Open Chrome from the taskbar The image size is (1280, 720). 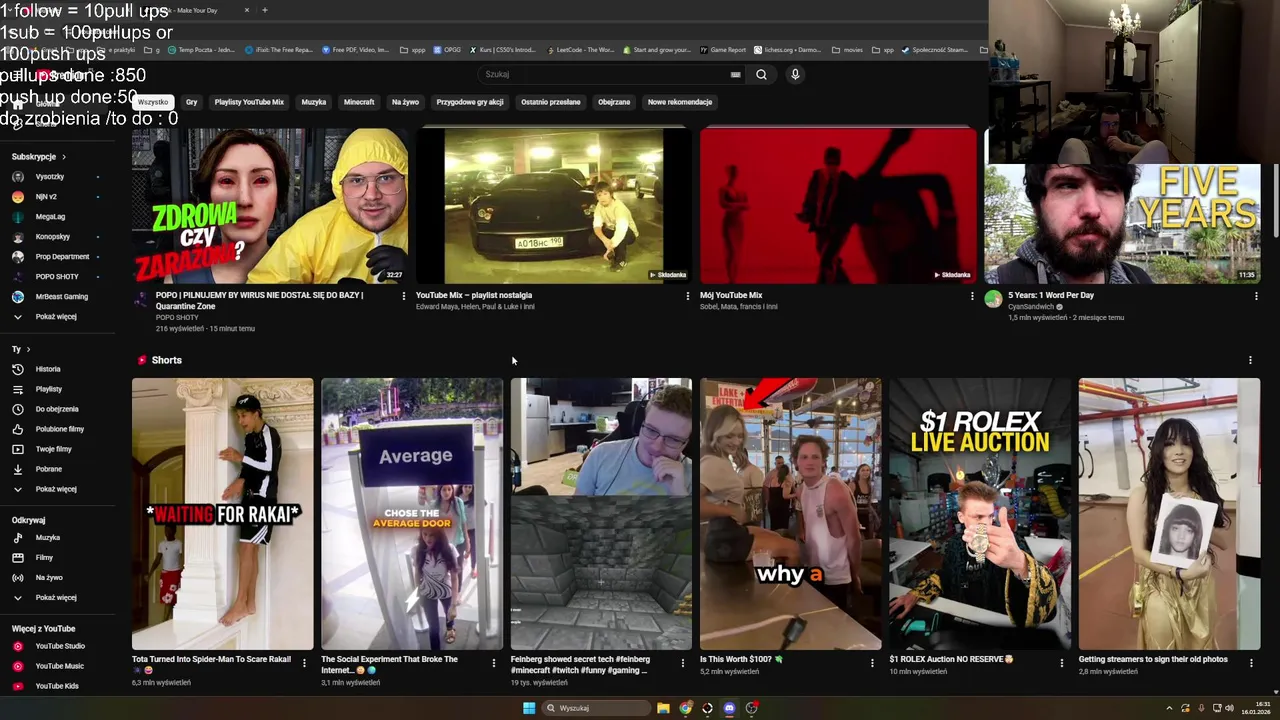click(x=685, y=708)
